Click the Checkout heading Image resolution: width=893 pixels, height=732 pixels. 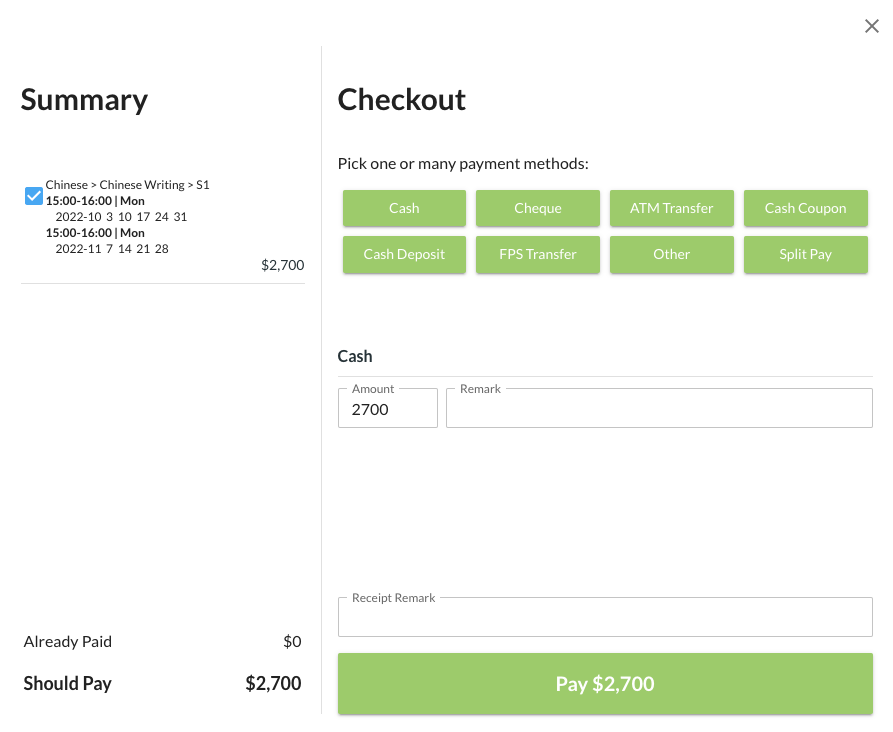pos(402,100)
